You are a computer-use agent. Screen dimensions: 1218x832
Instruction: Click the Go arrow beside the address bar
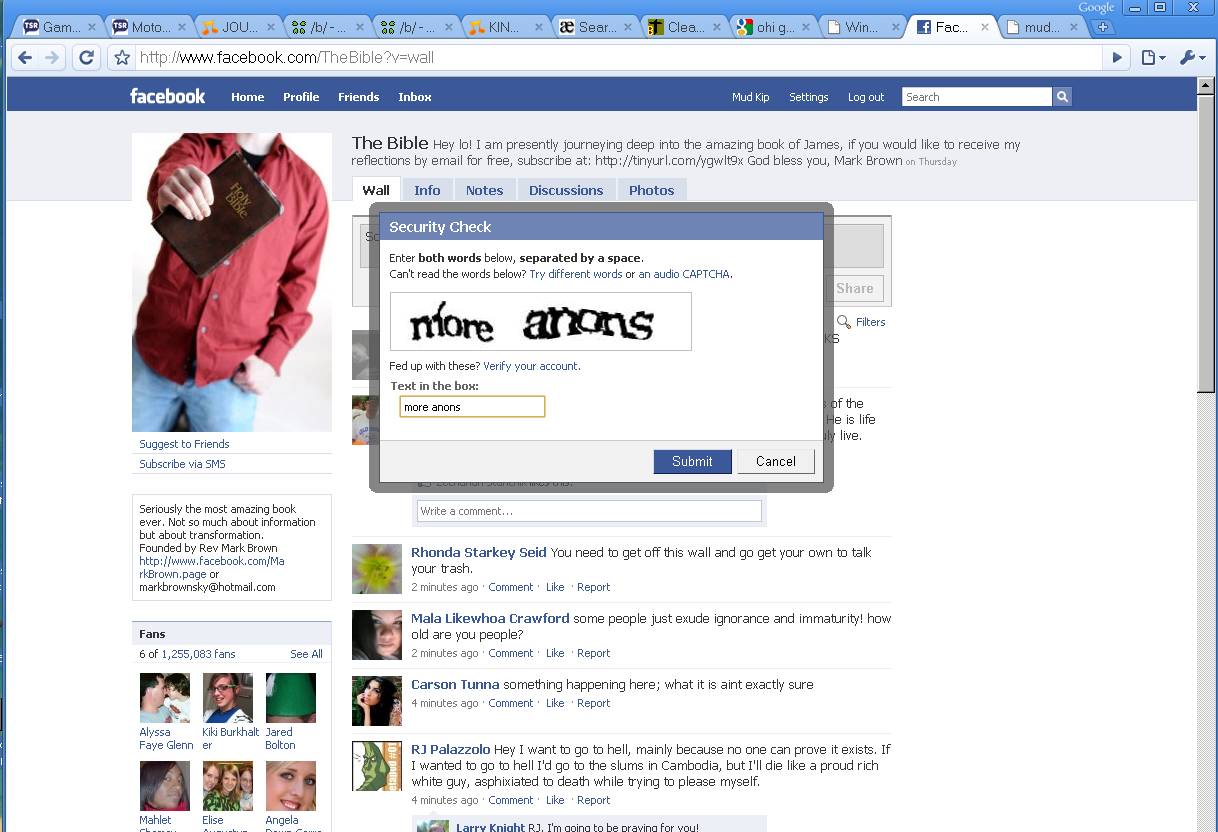pos(1118,58)
